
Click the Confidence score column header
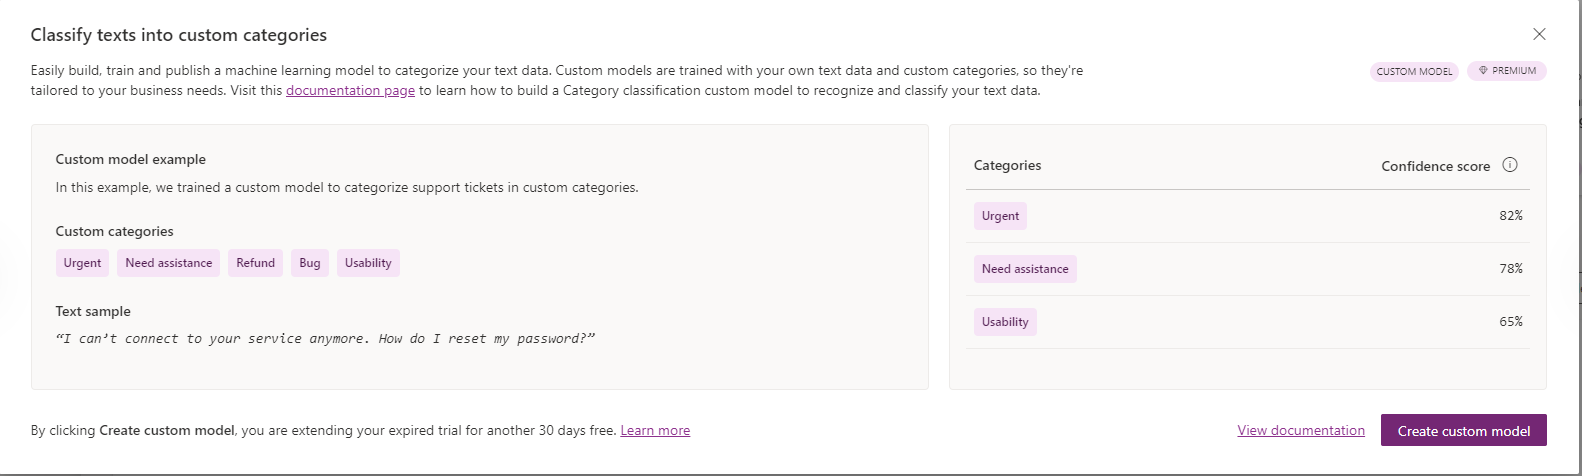(1435, 166)
